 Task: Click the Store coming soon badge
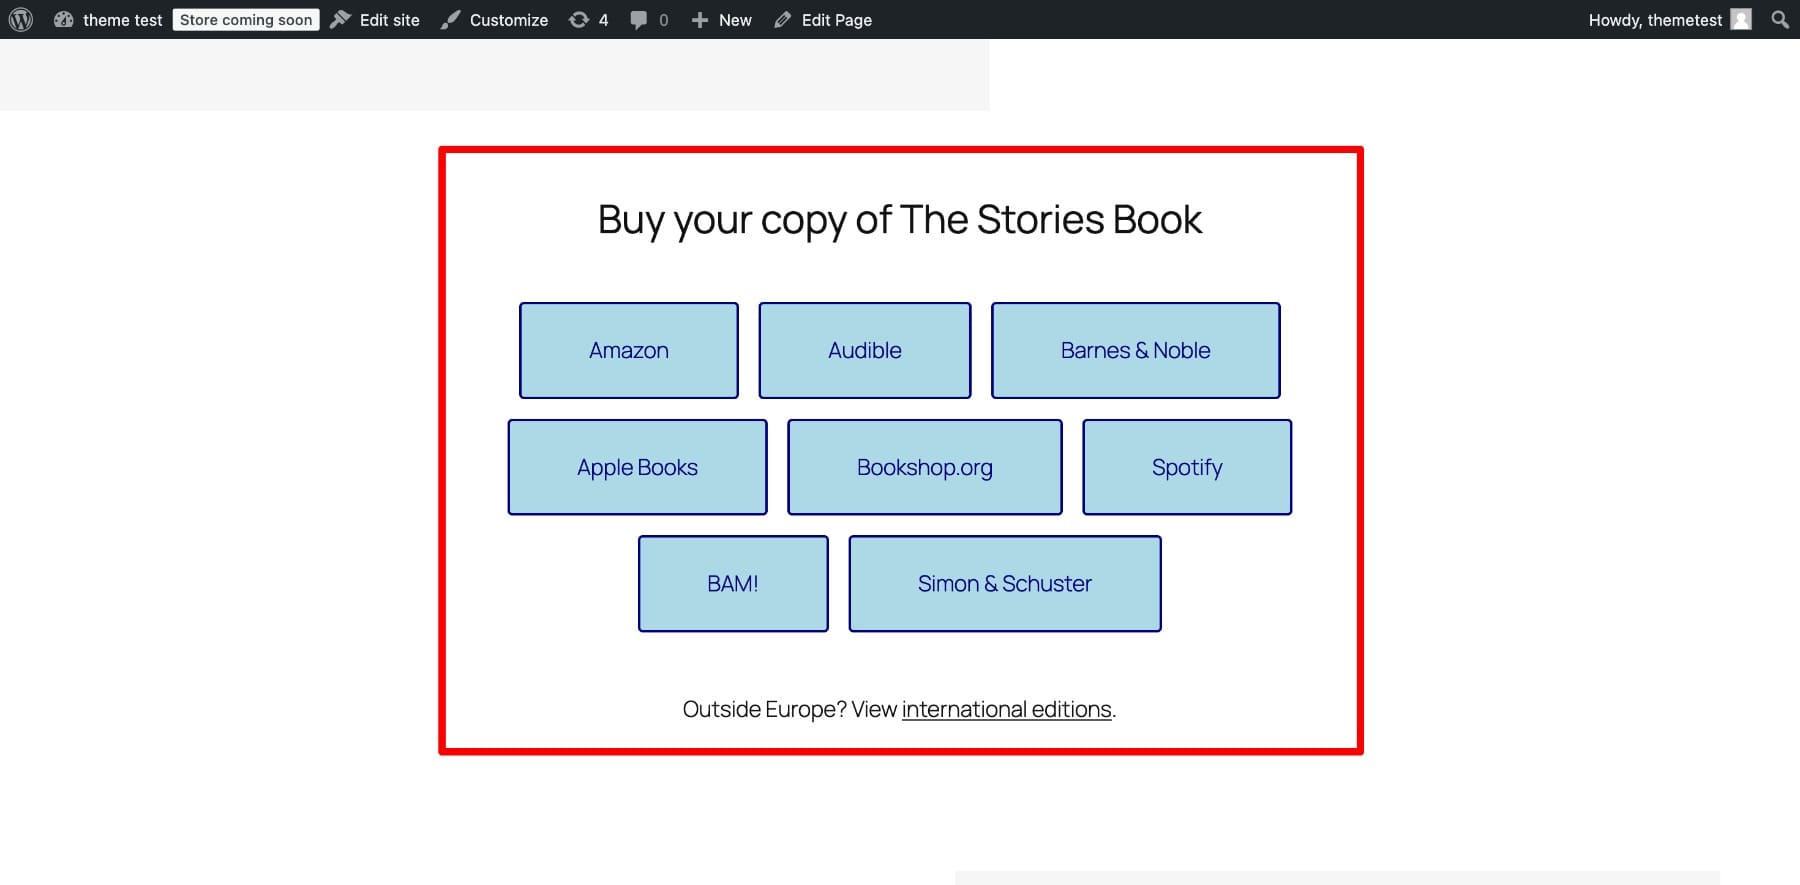pos(246,20)
